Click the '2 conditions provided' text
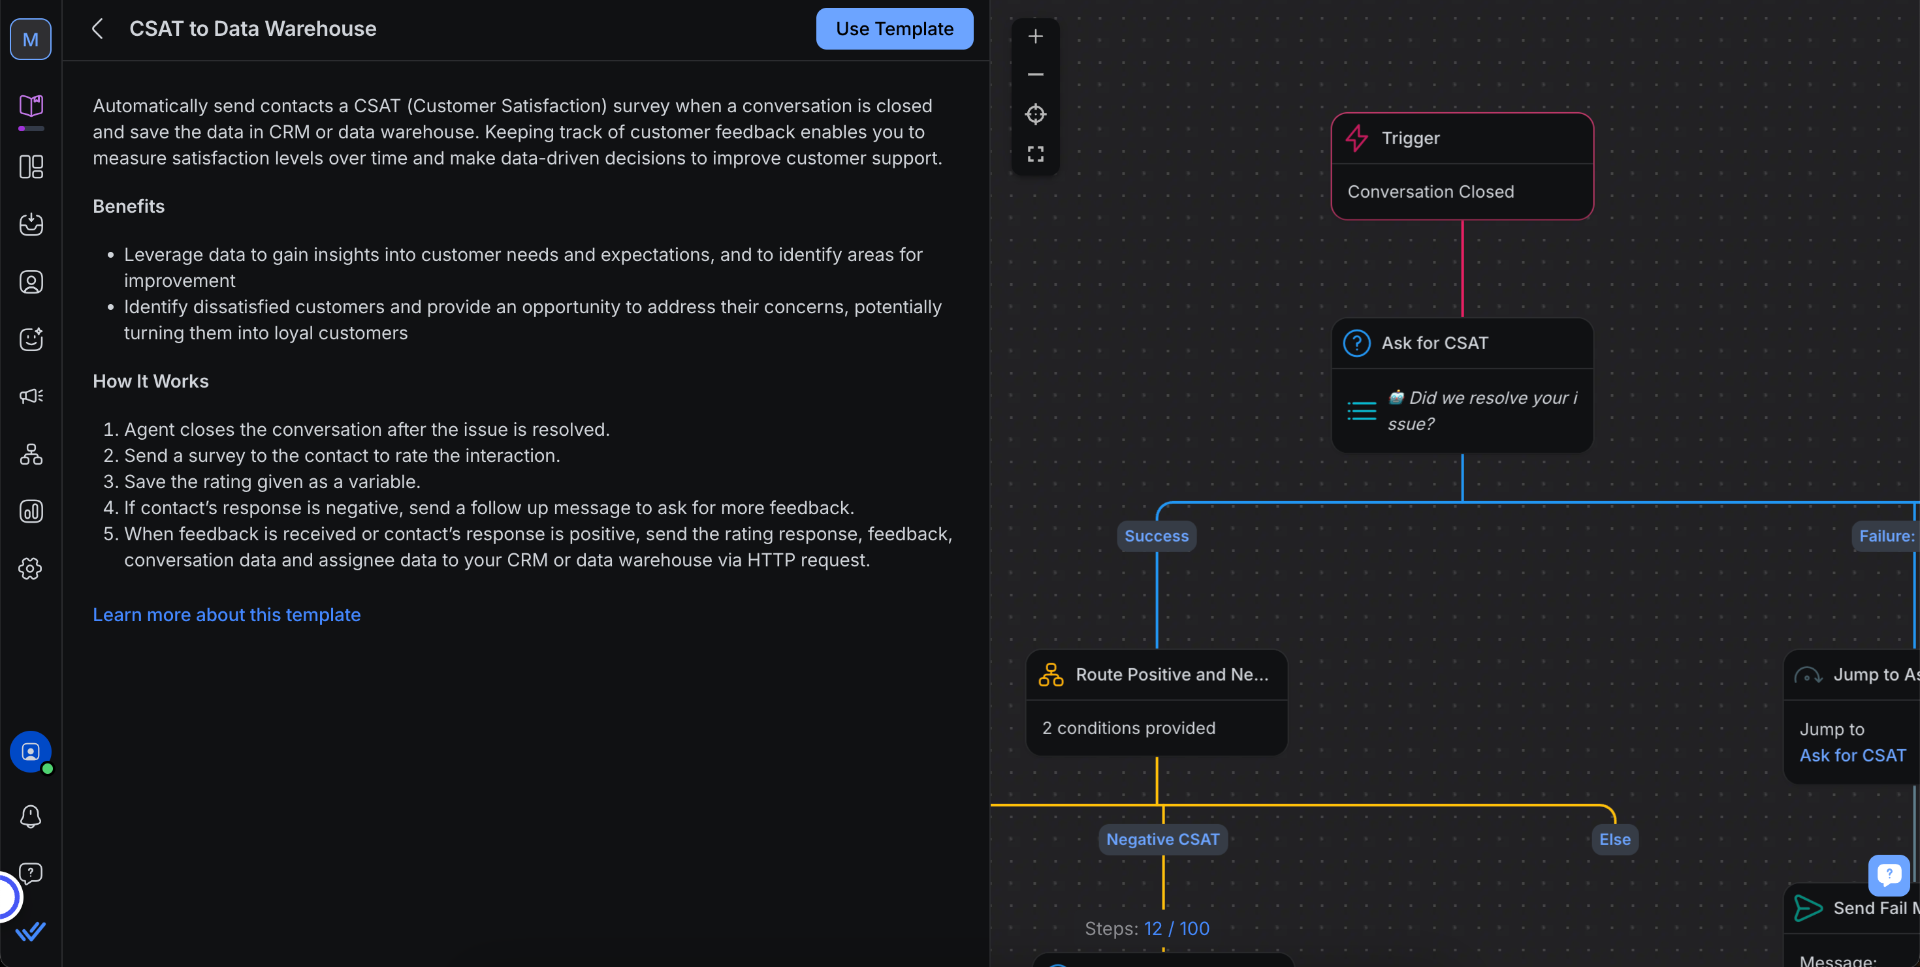The height and width of the screenshot is (967, 1920). (1129, 728)
